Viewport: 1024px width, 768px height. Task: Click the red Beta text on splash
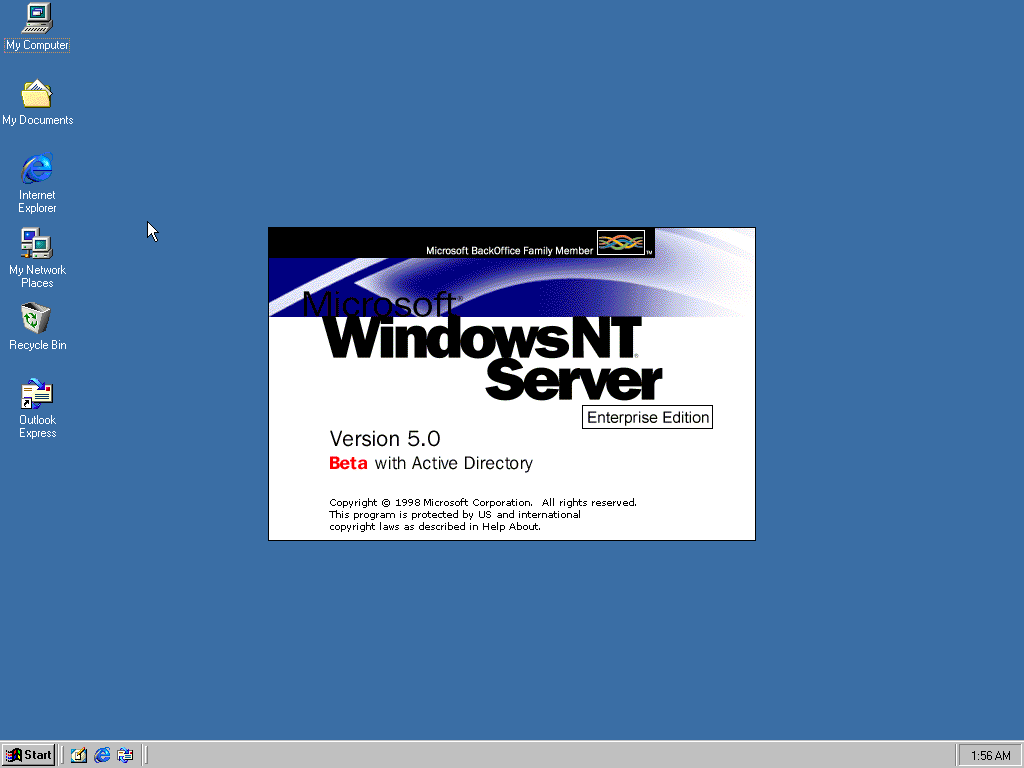click(x=348, y=463)
